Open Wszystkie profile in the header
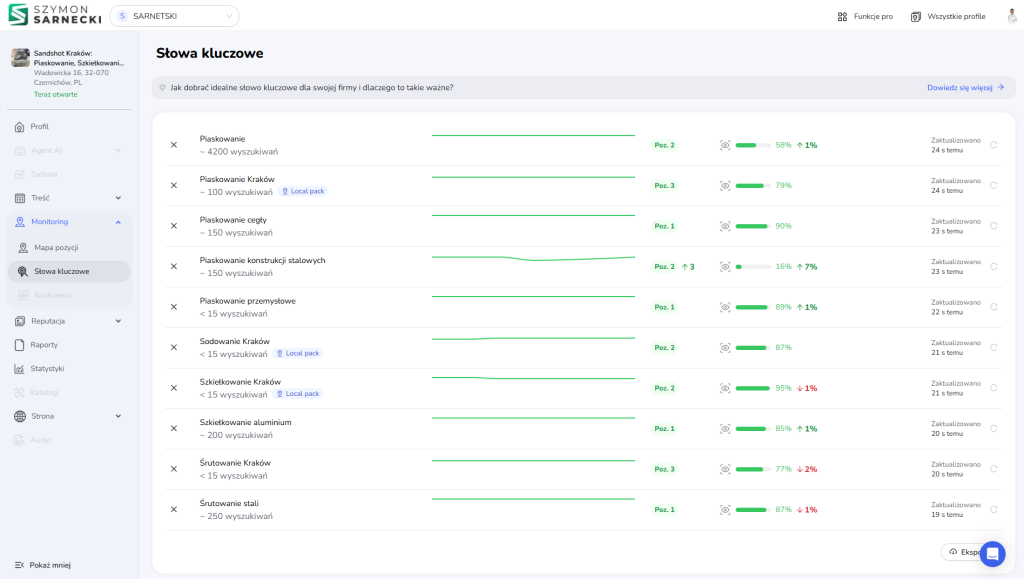The image size is (1024, 579). click(x=948, y=16)
